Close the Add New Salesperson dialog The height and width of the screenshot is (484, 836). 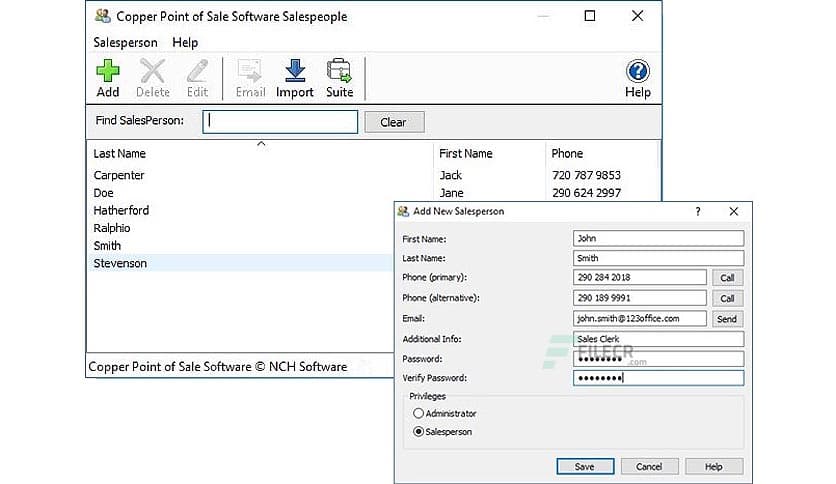pos(734,212)
